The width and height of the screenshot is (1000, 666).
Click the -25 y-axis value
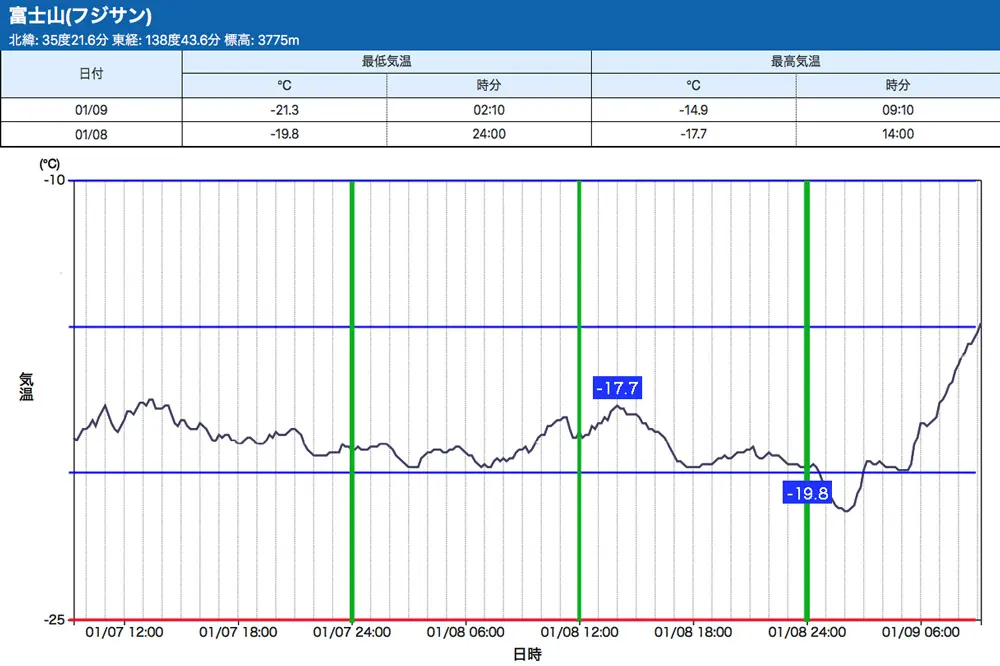click(x=54, y=619)
